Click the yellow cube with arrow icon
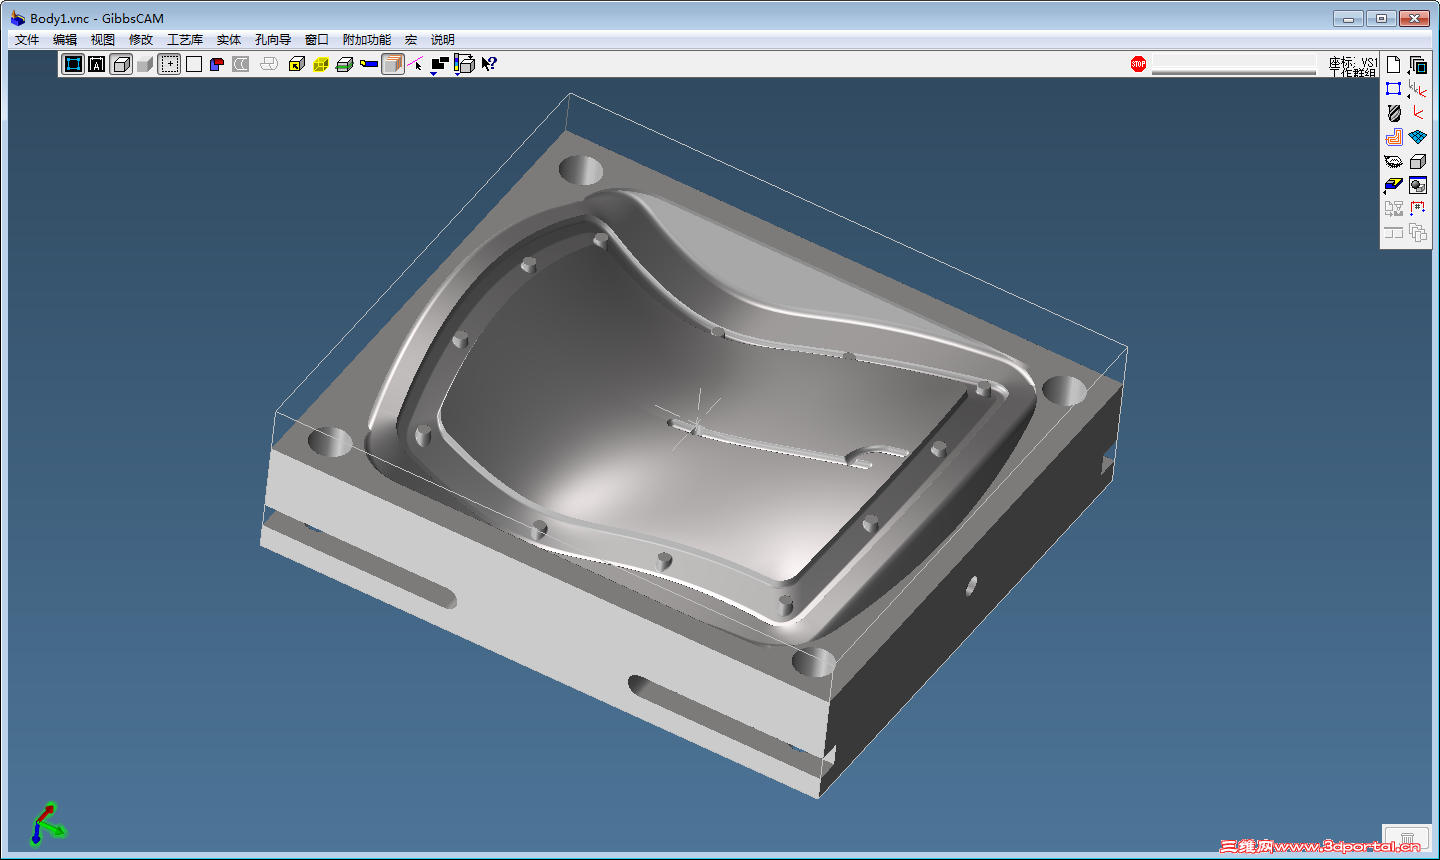Viewport: 1440px width, 860px height. click(296, 64)
